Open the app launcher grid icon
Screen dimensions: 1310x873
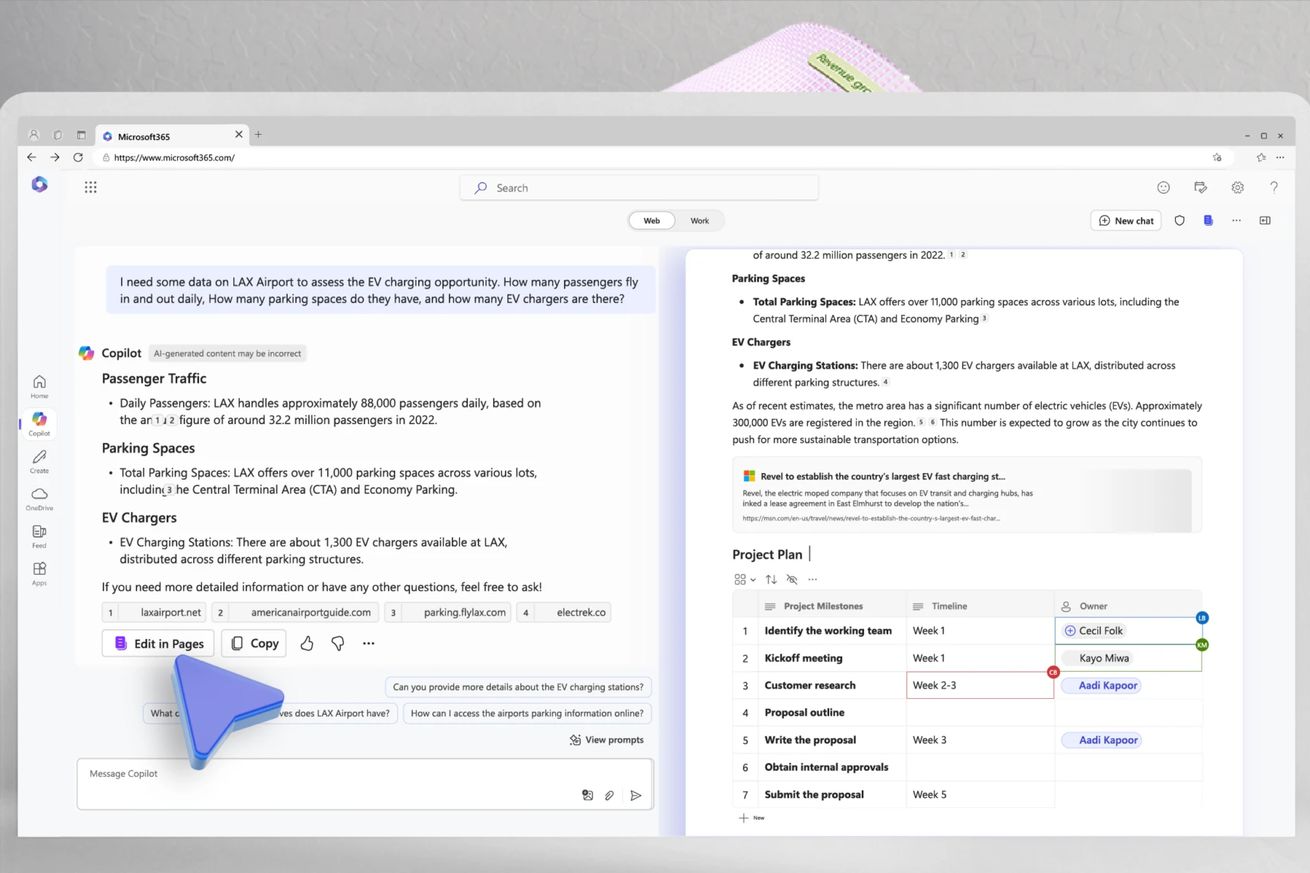91,187
